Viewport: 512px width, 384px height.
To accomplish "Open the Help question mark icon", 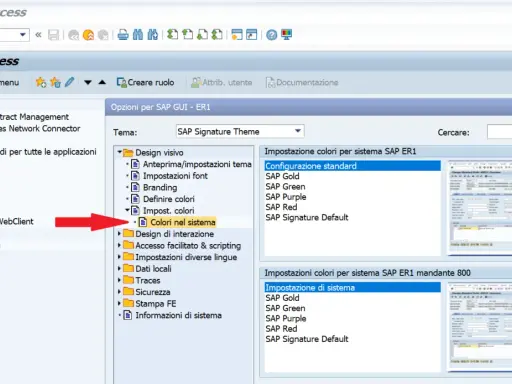I will click(272, 35).
